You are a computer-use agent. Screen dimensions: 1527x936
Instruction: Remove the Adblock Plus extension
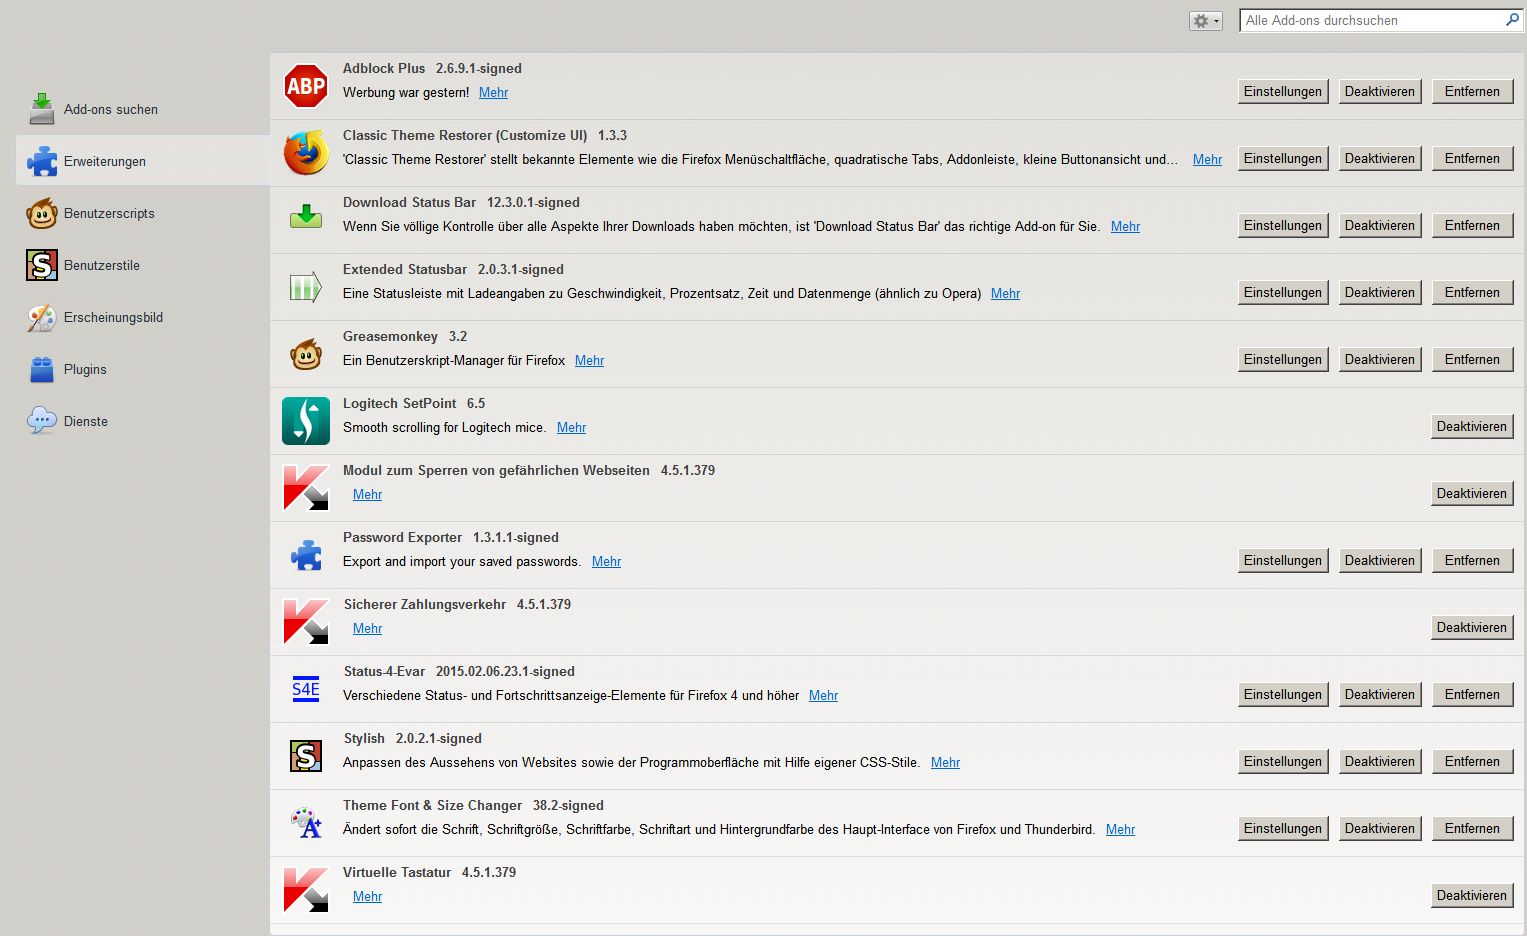[1472, 91]
